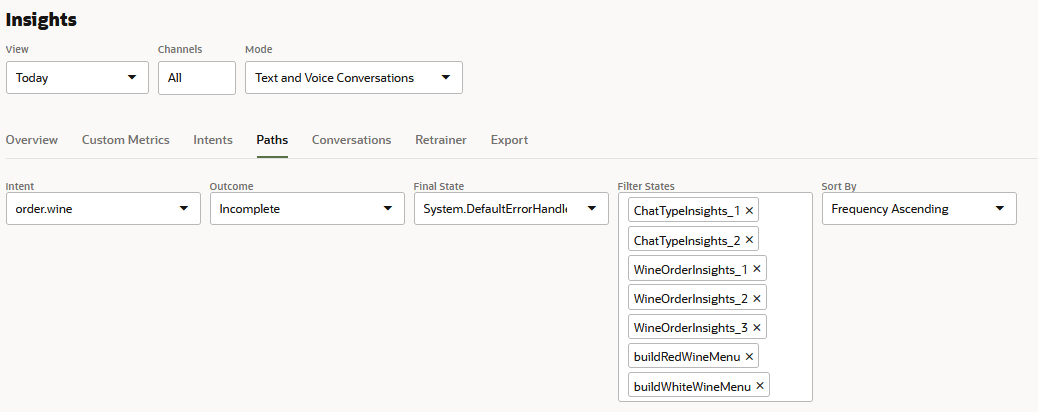Image resolution: width=1038 pixels, height=412 pixels.
Task: Open the Final State dropdown
Action: pos(510,209)
